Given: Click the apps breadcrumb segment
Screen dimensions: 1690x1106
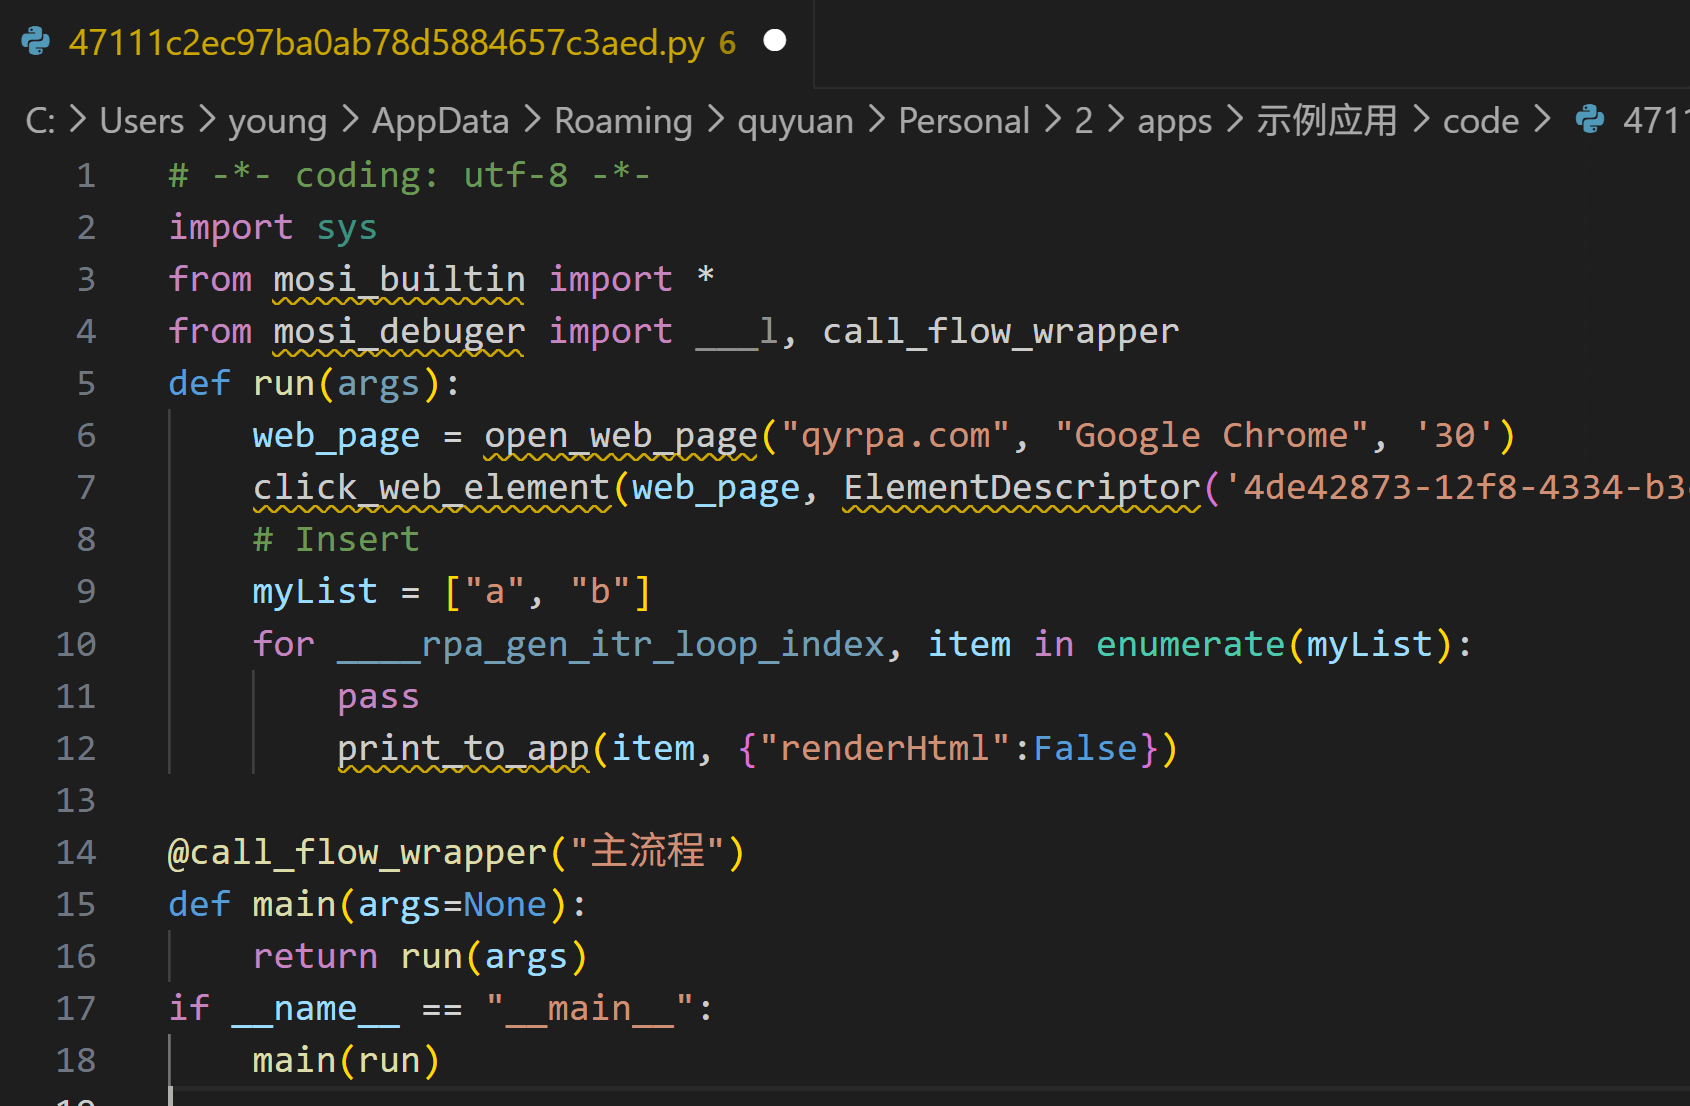Looking at the screenshot, I should 1174,121.
